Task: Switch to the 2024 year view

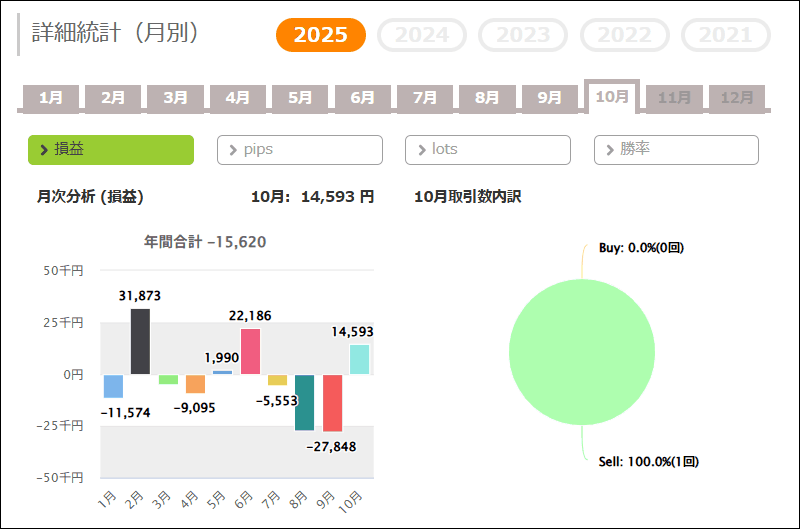Action: click(422, 35)
